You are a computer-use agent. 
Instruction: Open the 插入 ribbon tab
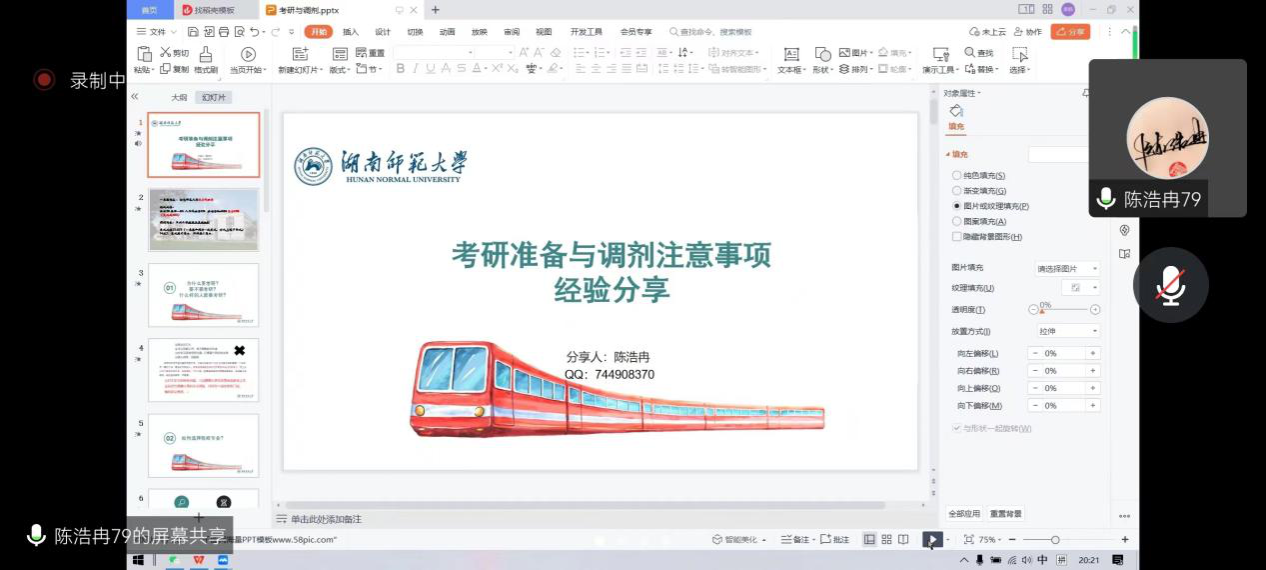[350, 32]
